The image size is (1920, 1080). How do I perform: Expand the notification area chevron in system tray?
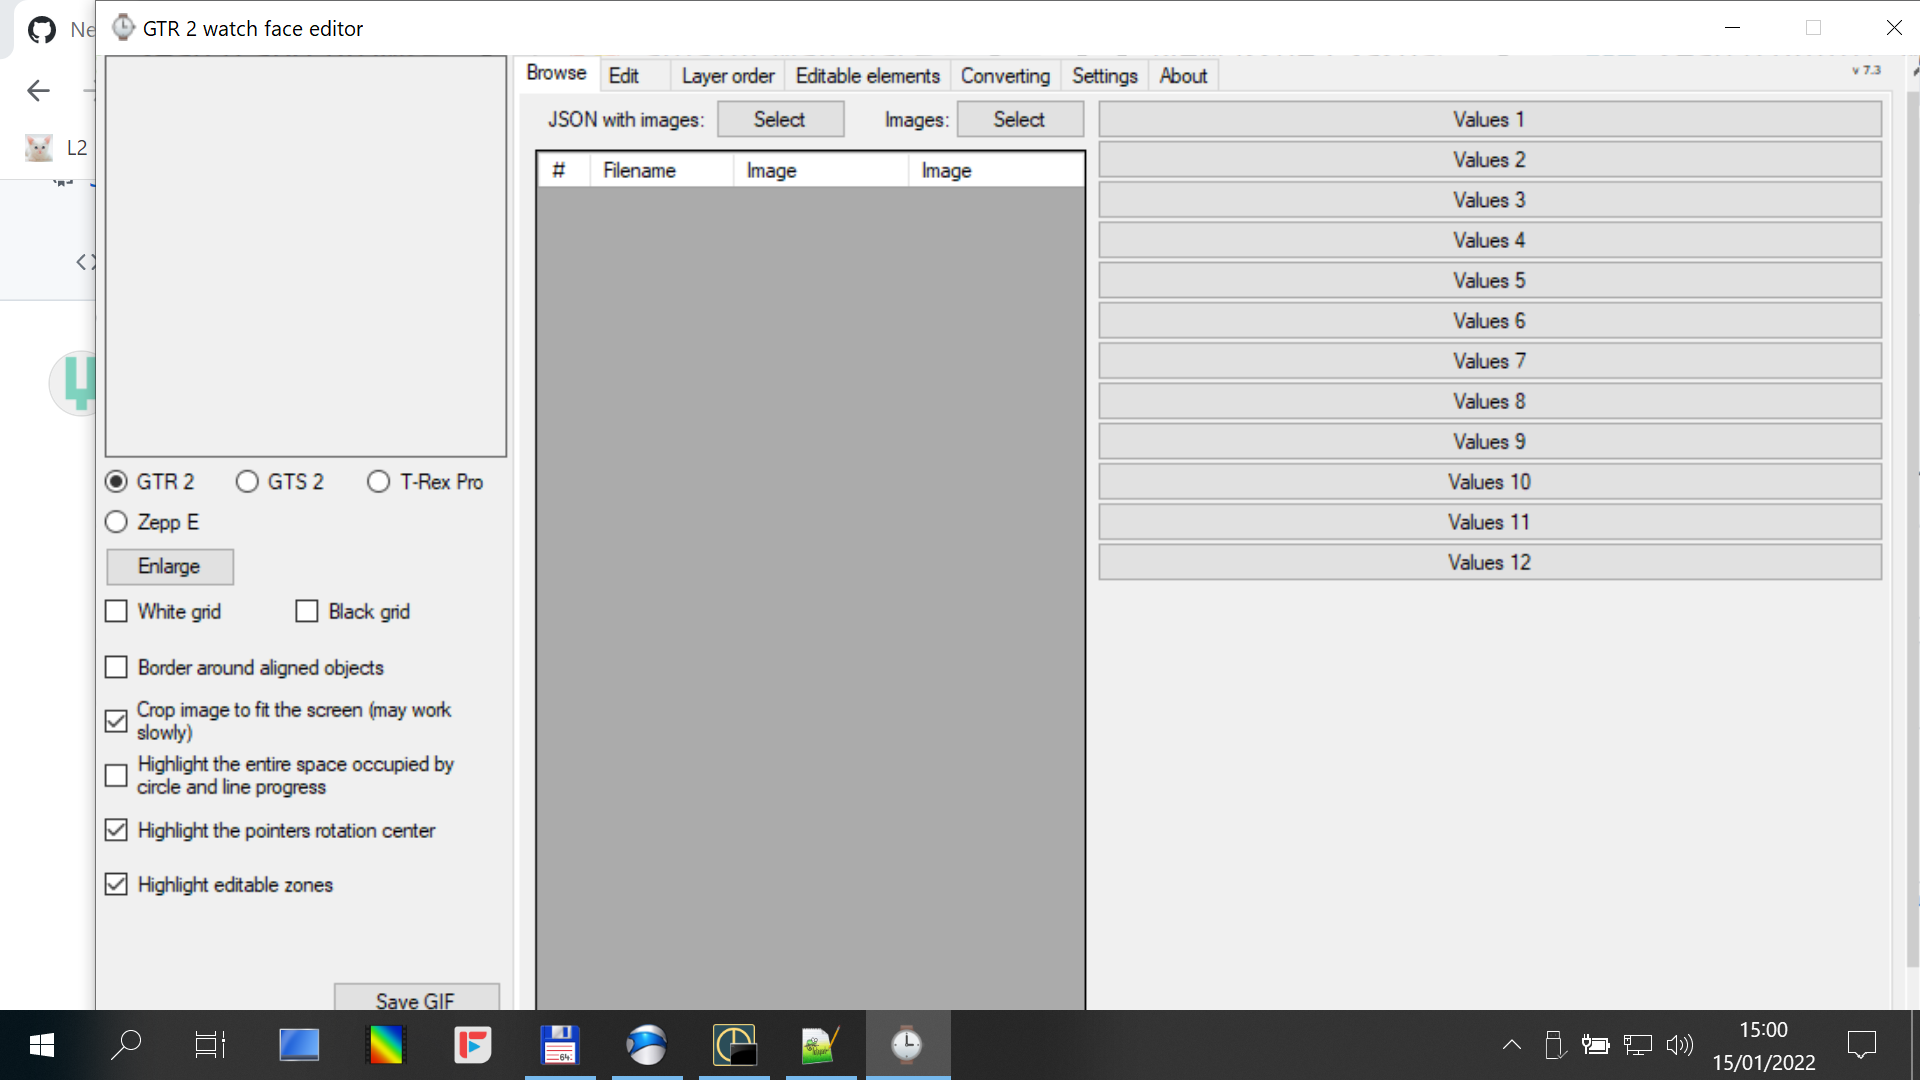[x=1511, y=1044]
